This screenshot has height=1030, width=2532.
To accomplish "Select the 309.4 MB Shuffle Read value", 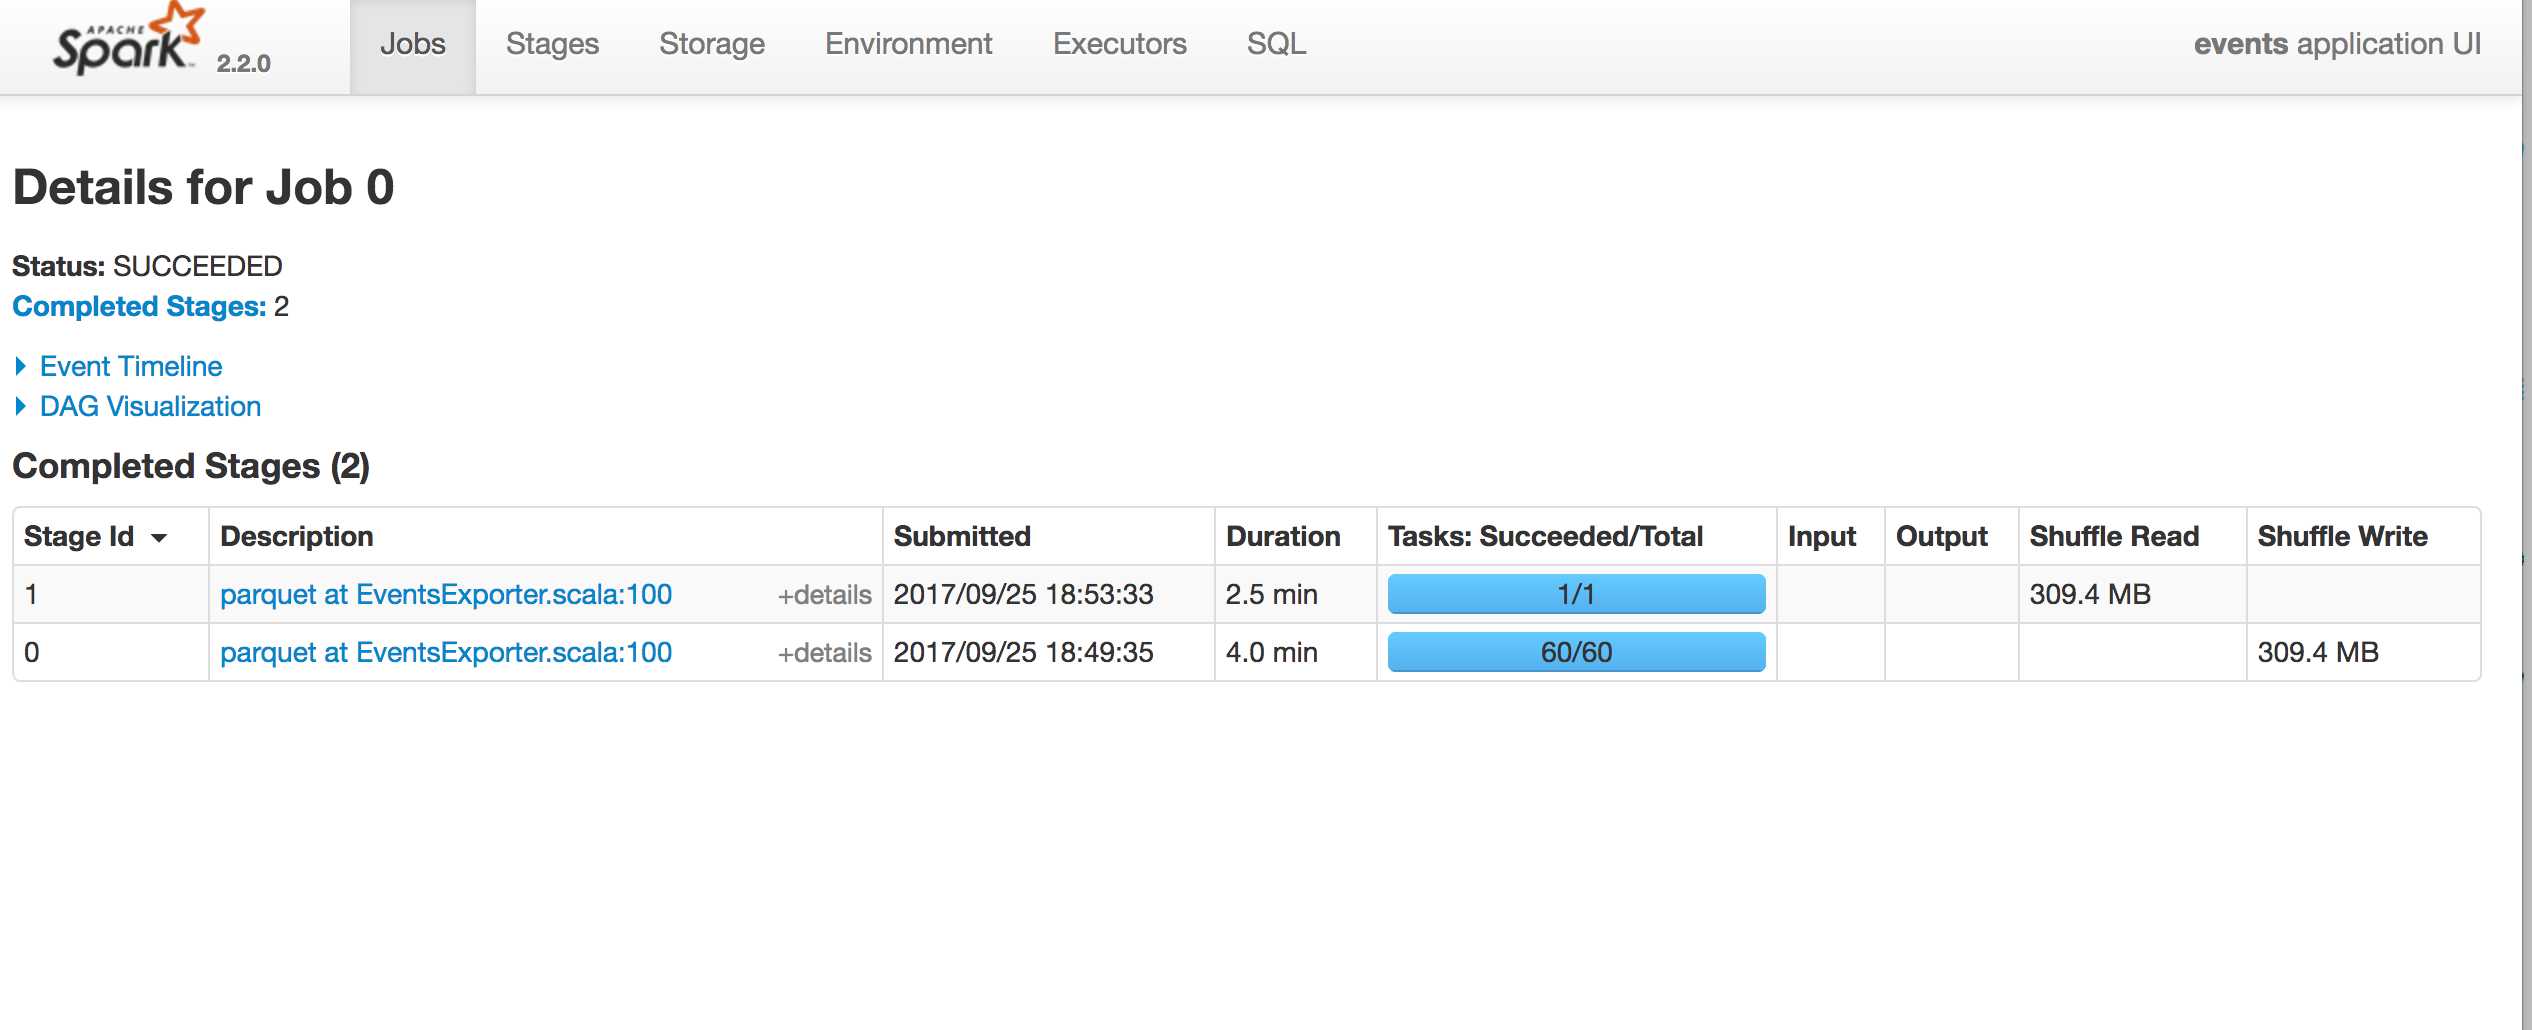I will [x=2090, y=594].
